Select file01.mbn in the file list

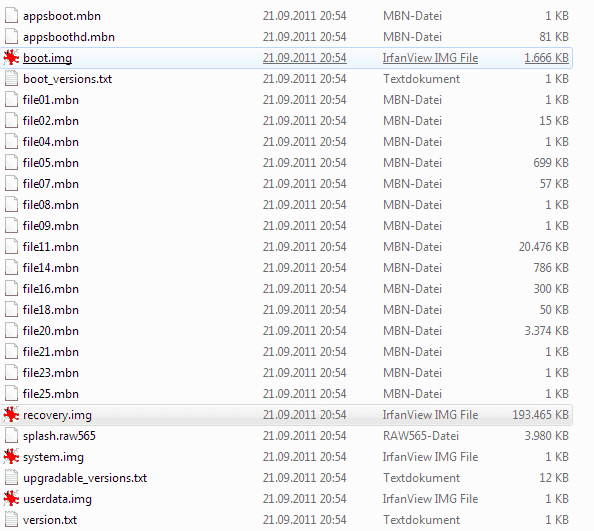[51, 100]
